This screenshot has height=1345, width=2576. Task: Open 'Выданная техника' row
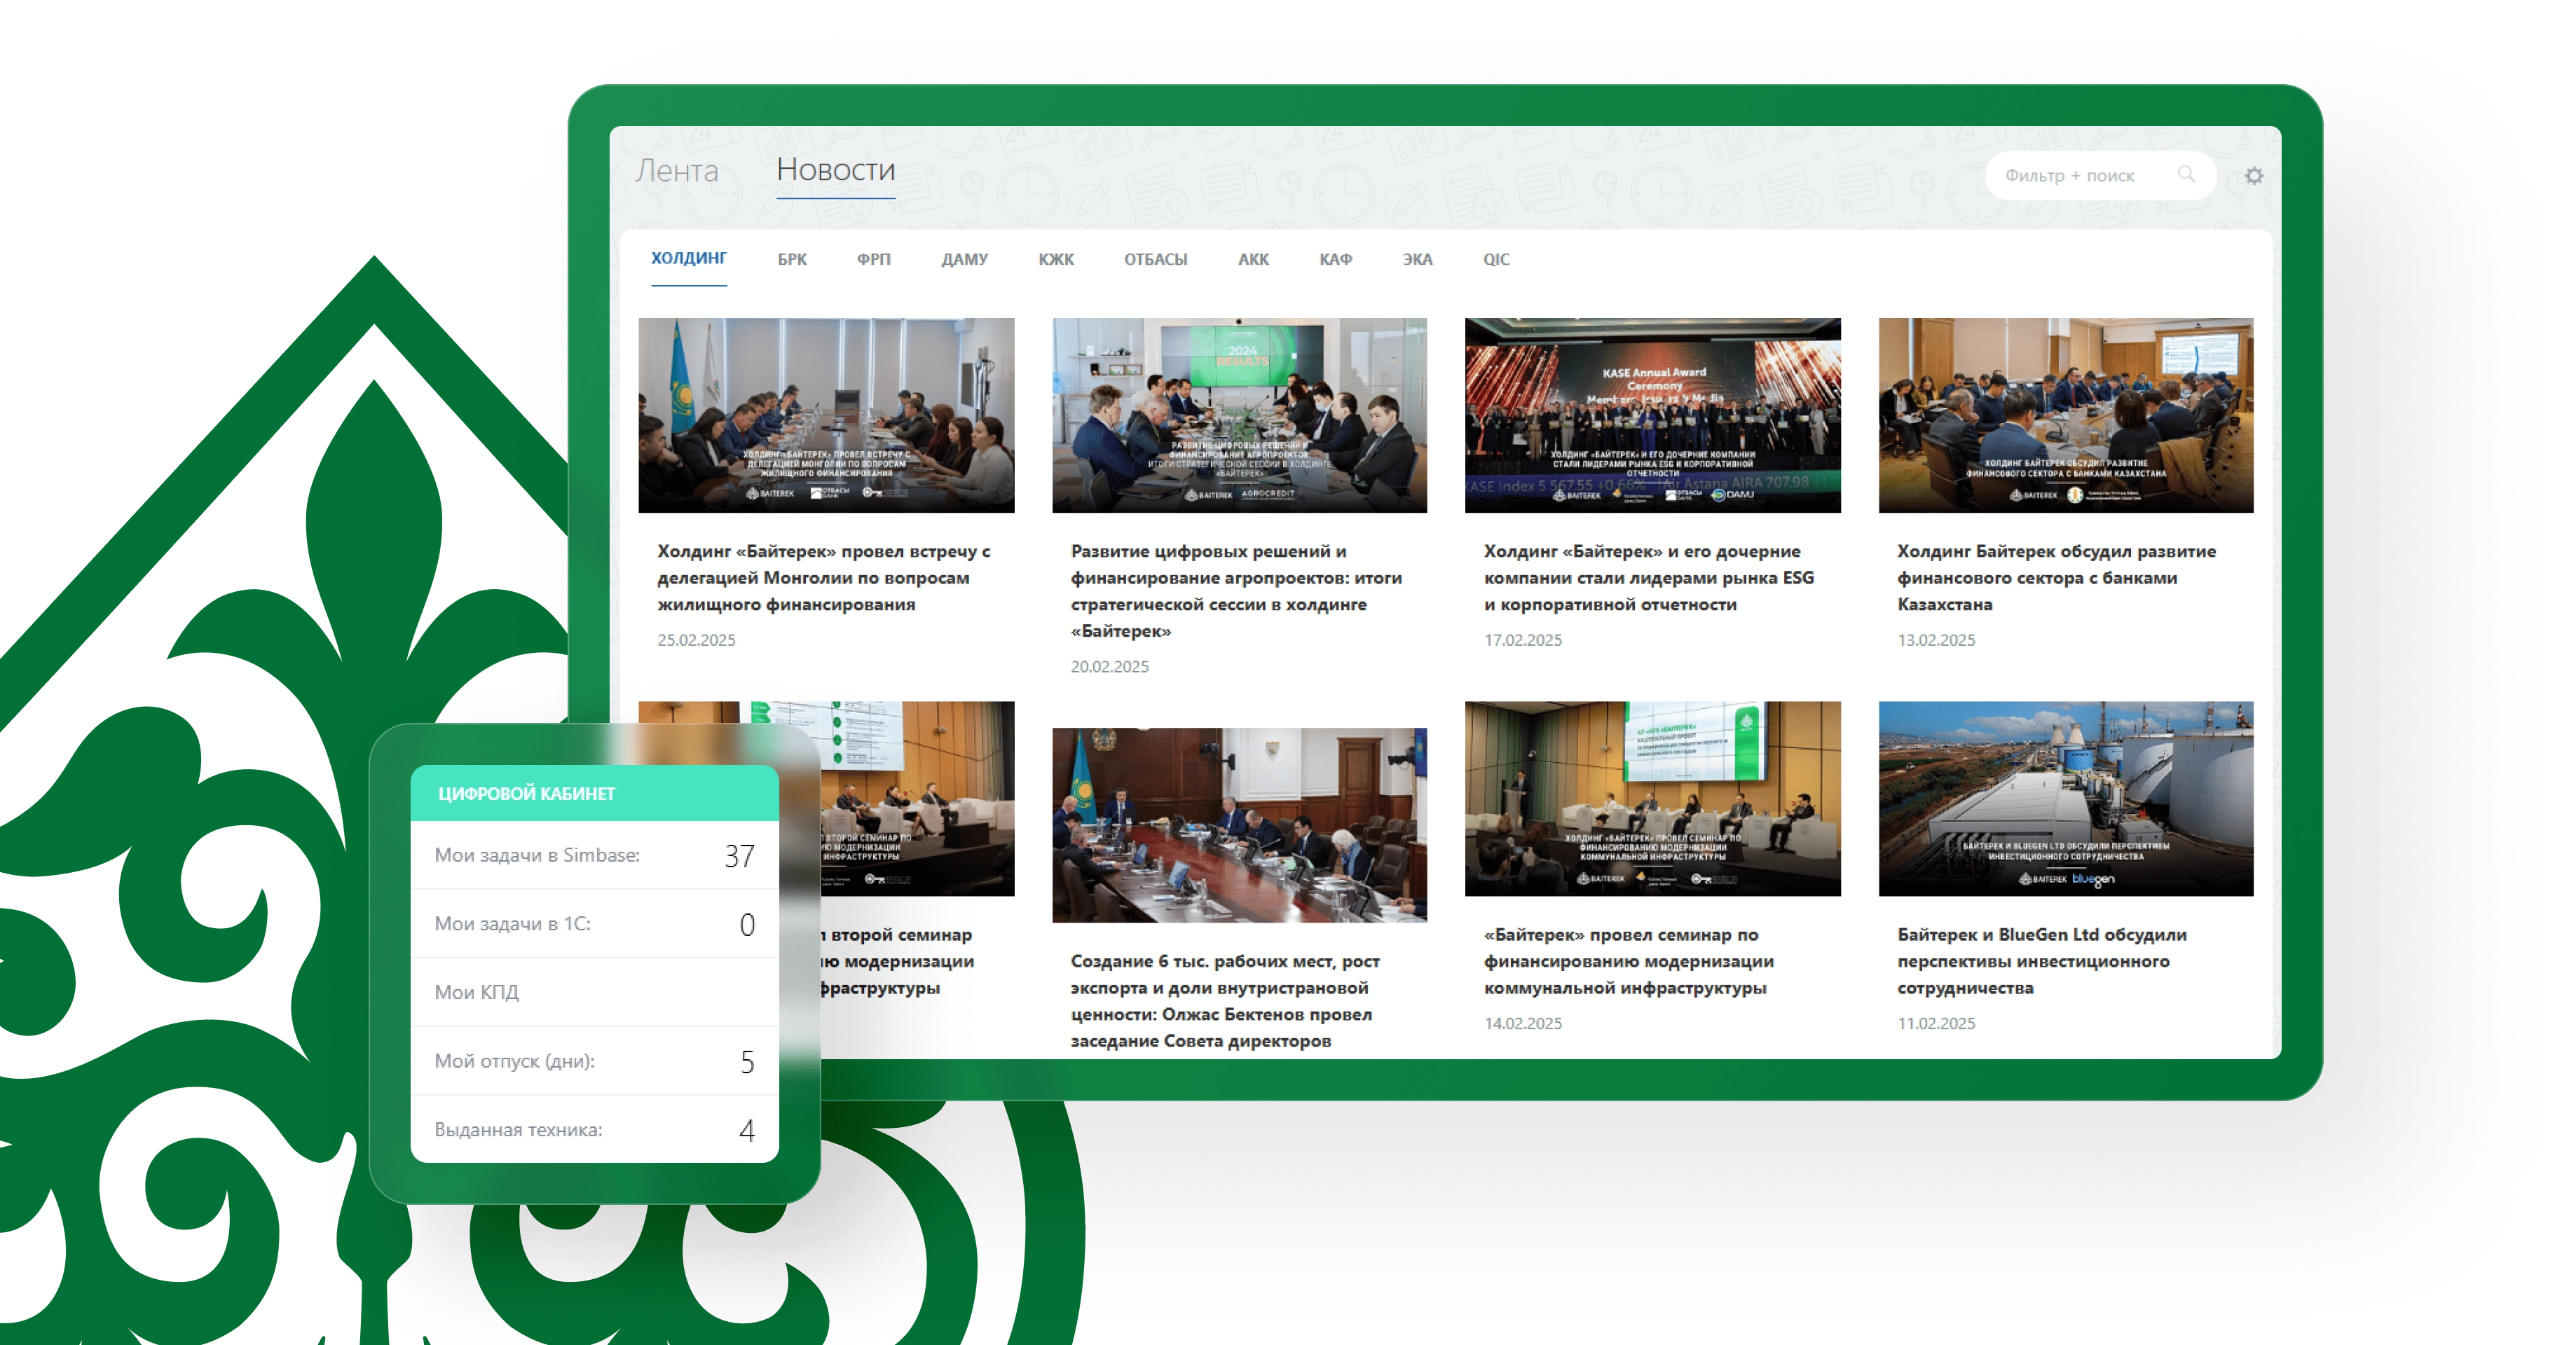(x=594, y=1129)
